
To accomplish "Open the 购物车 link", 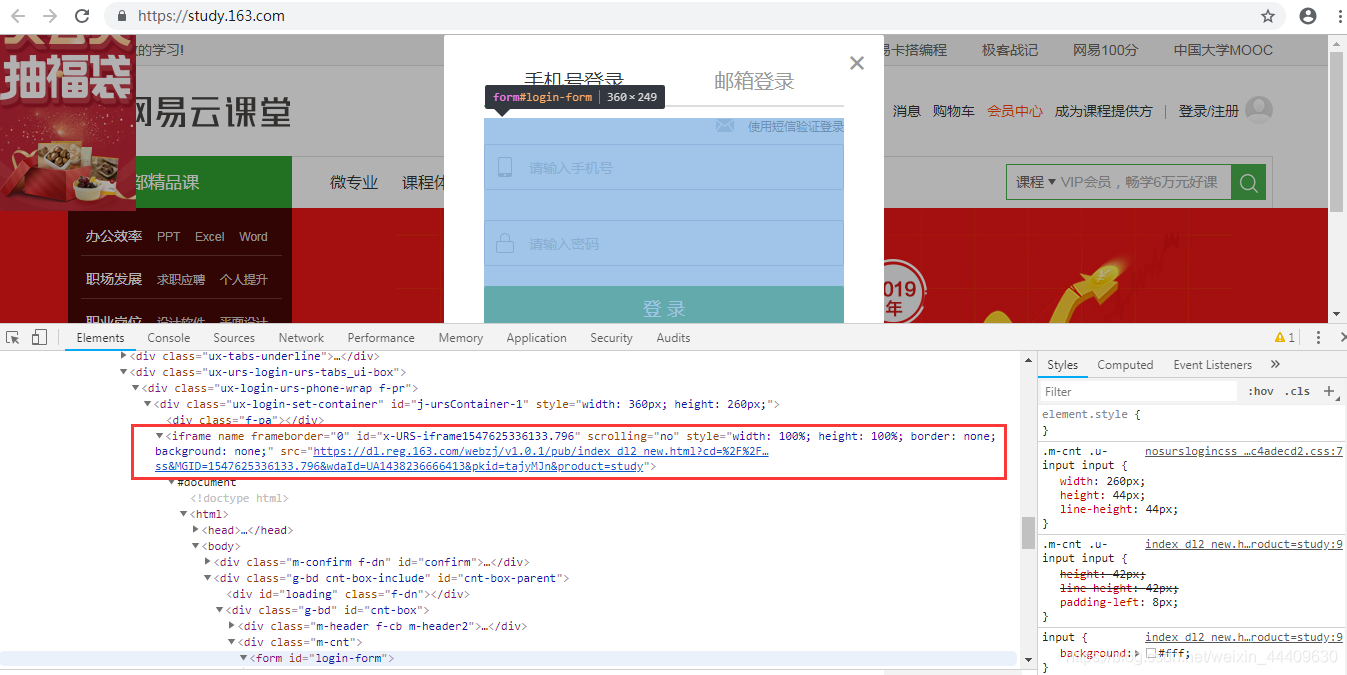I will (x=954, y=111).
